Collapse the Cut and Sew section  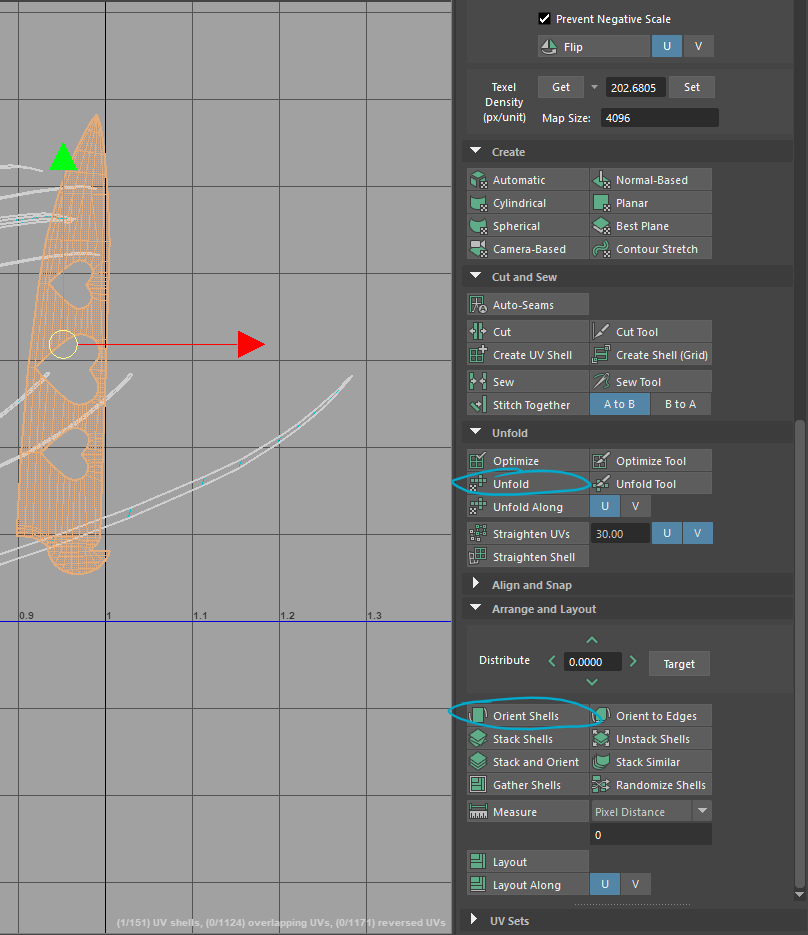point(476,276)
